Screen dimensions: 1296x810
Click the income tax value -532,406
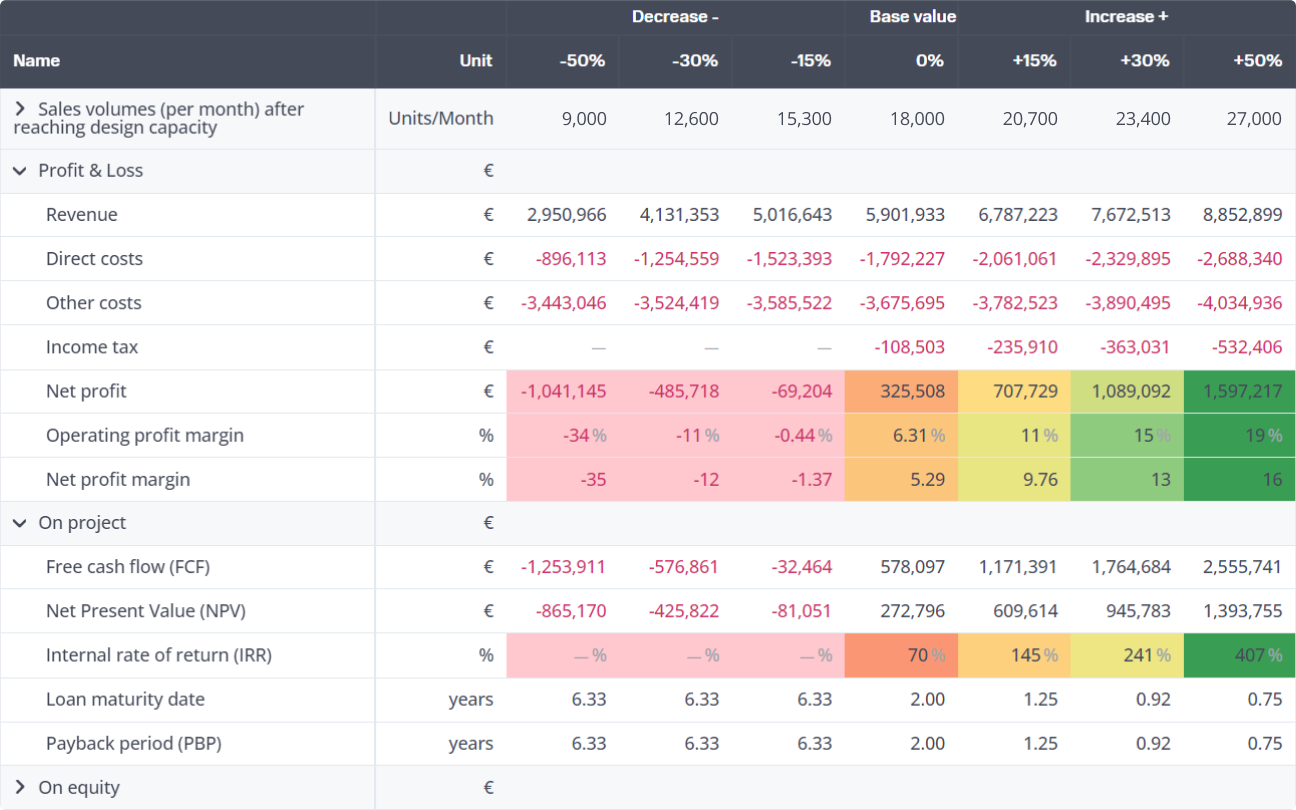[x=1247, y=347]
